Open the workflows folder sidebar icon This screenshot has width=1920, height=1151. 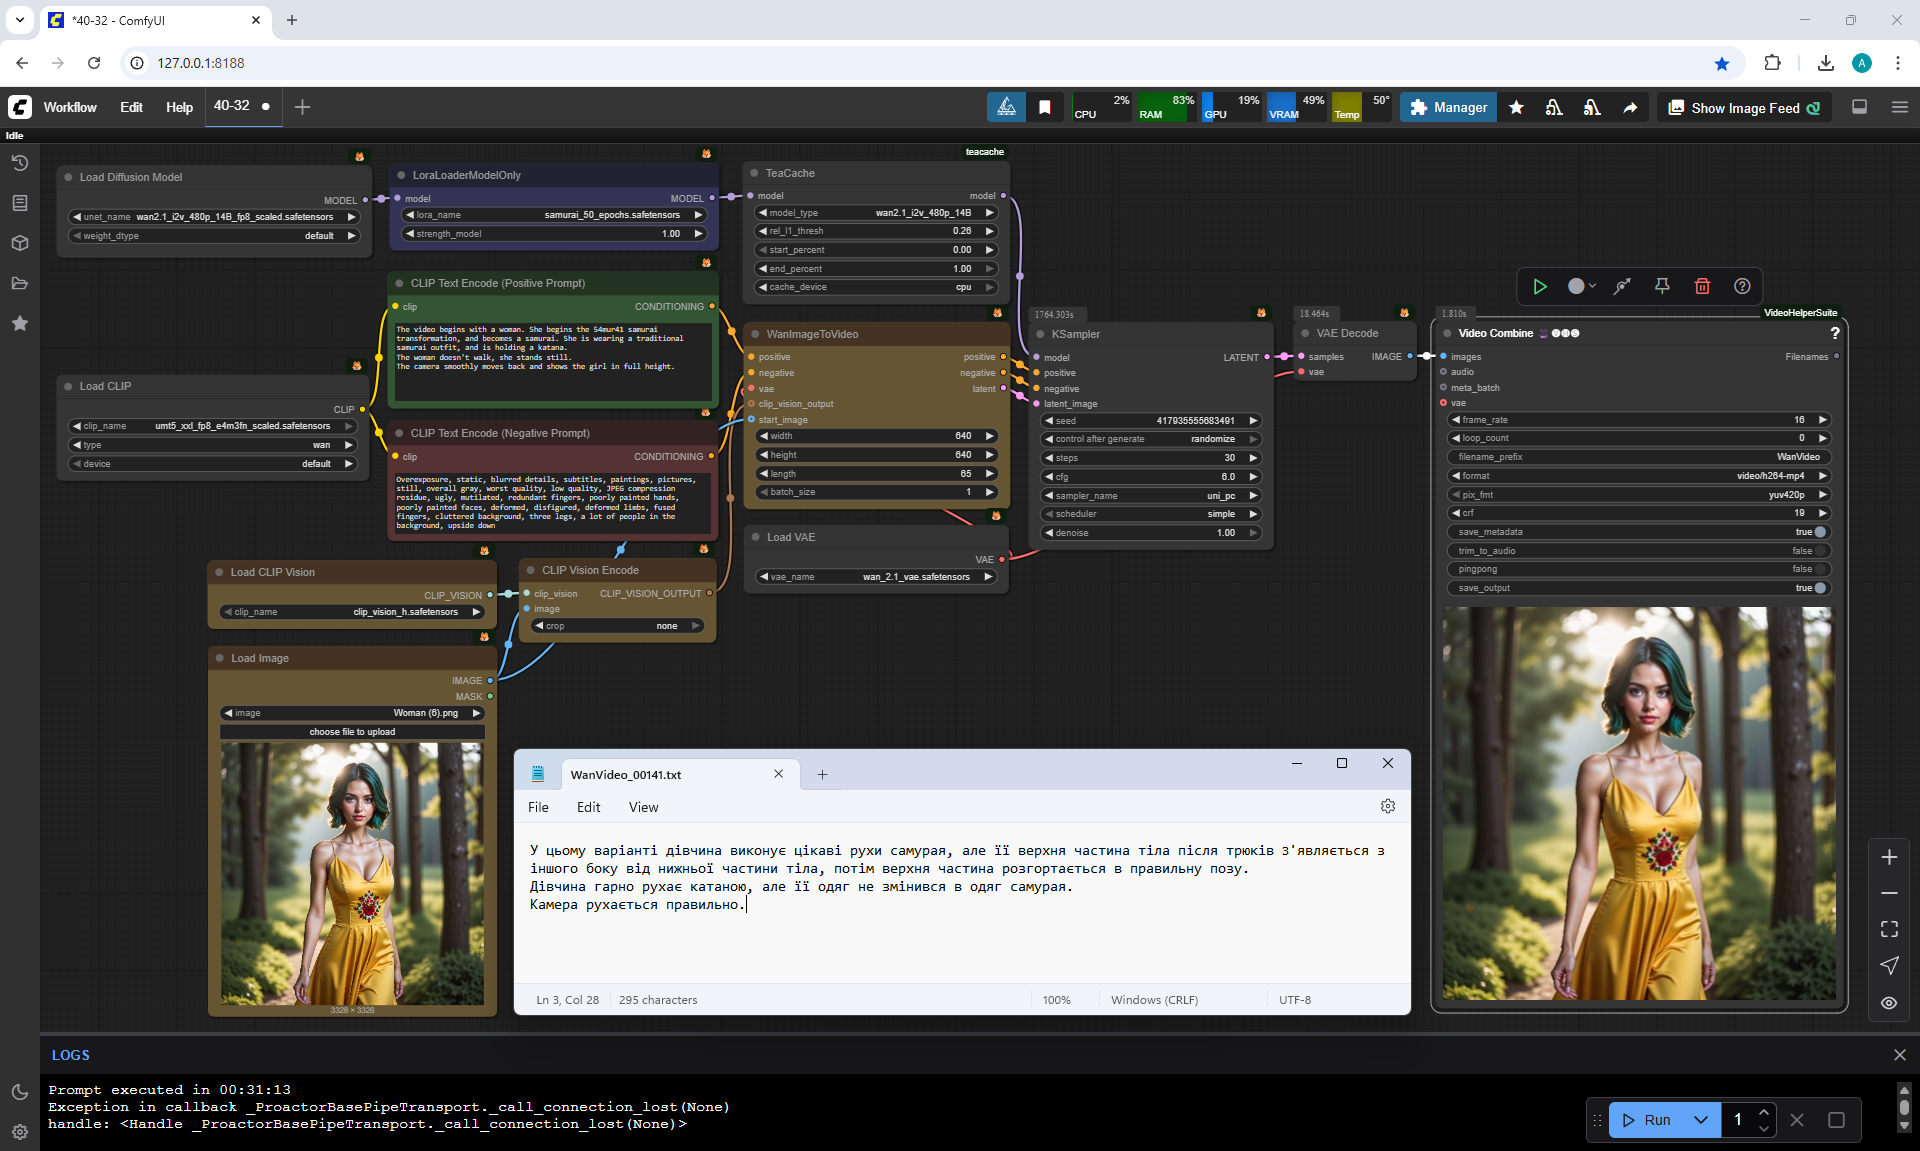click(x=19, y=283)
